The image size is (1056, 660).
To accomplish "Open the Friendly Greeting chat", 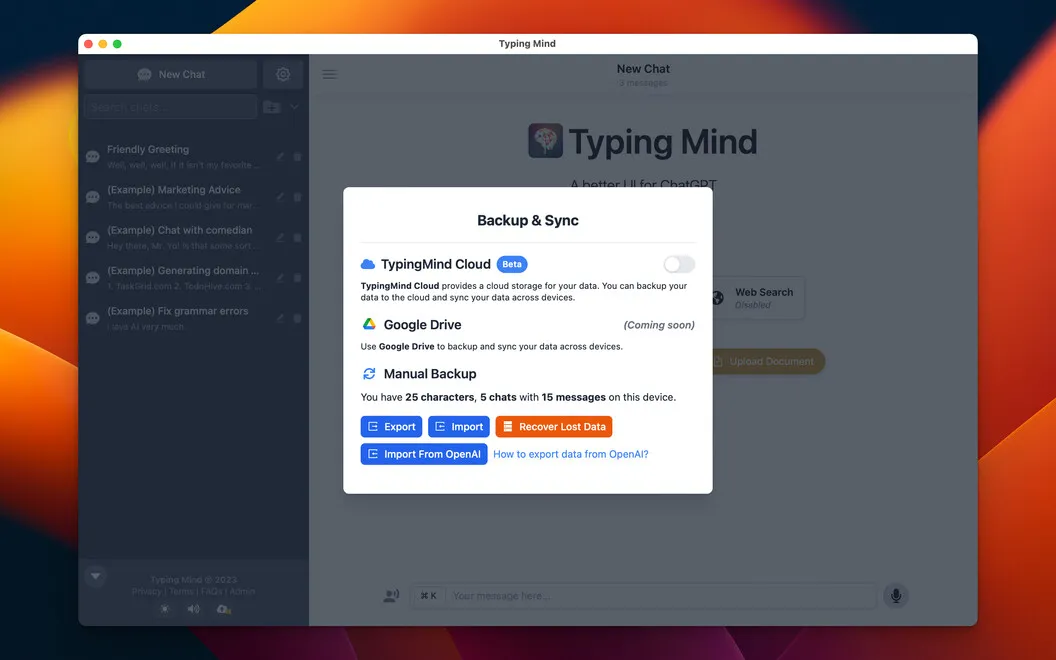I will pyautogui.click(x=194, y=156).
